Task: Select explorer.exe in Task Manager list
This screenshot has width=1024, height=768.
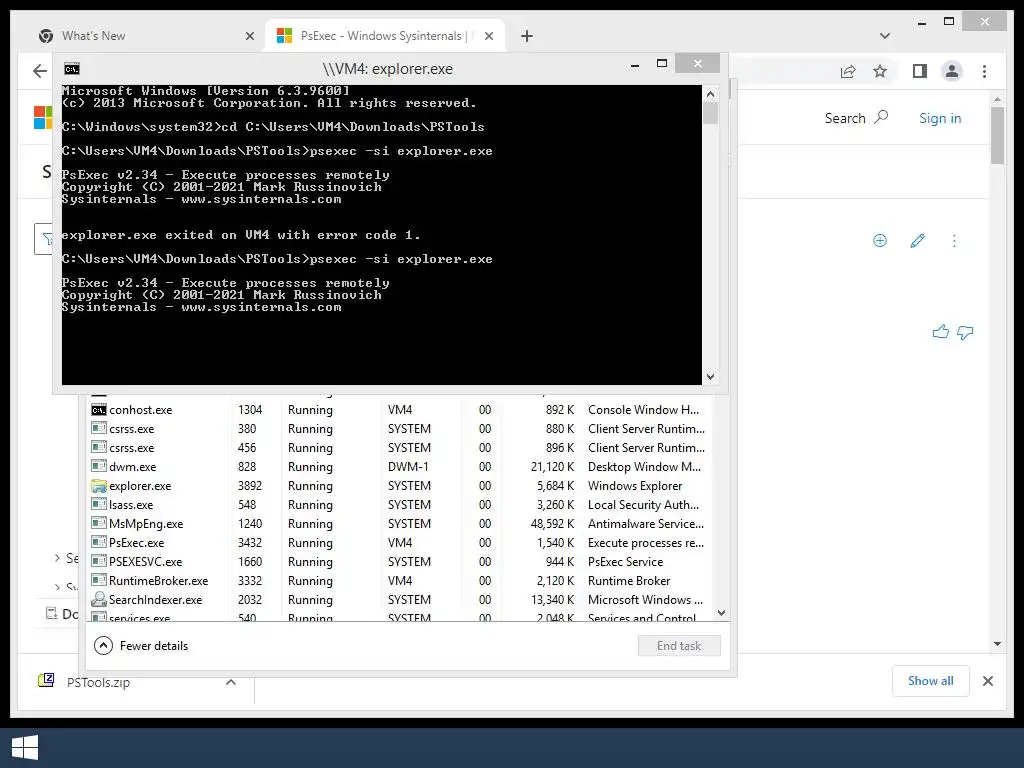Action: 400,485
